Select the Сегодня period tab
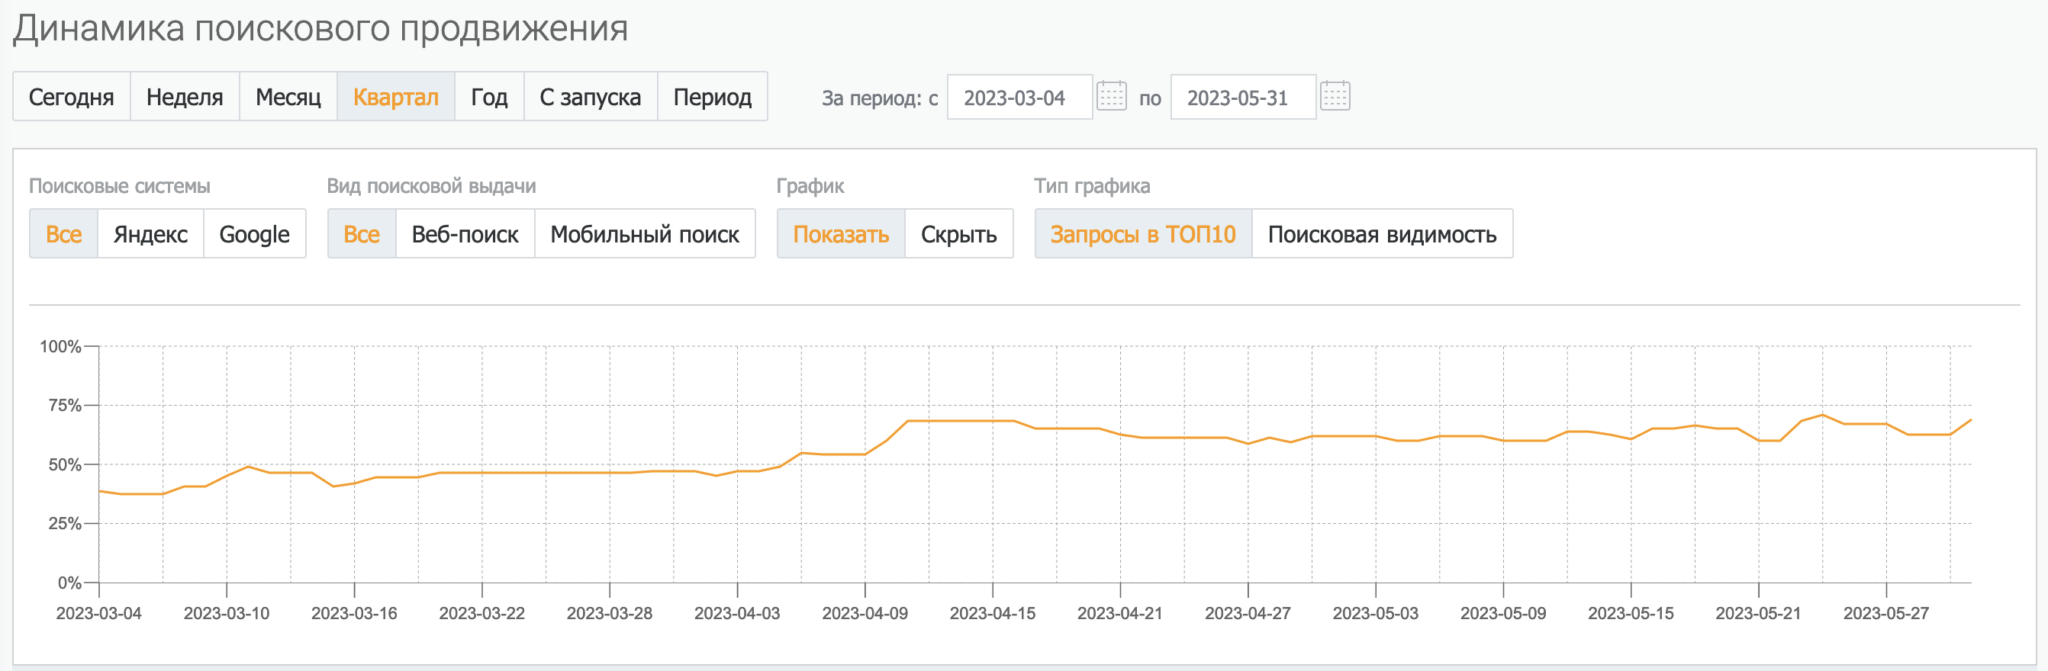2048x671 pixels. tap(71, 97)
